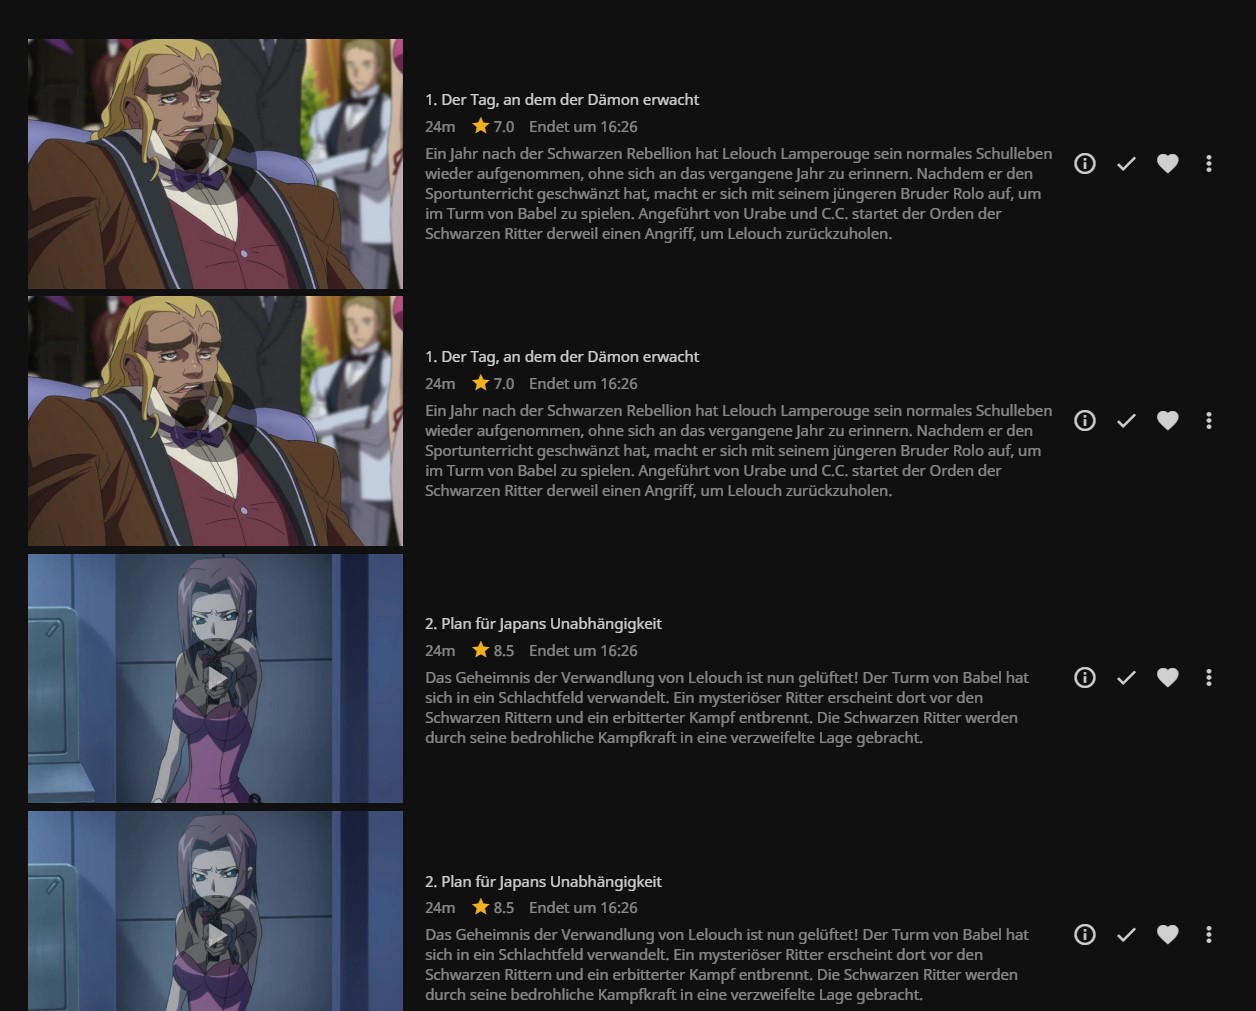Open info for second episode 1 entry

click(1085, 420)
